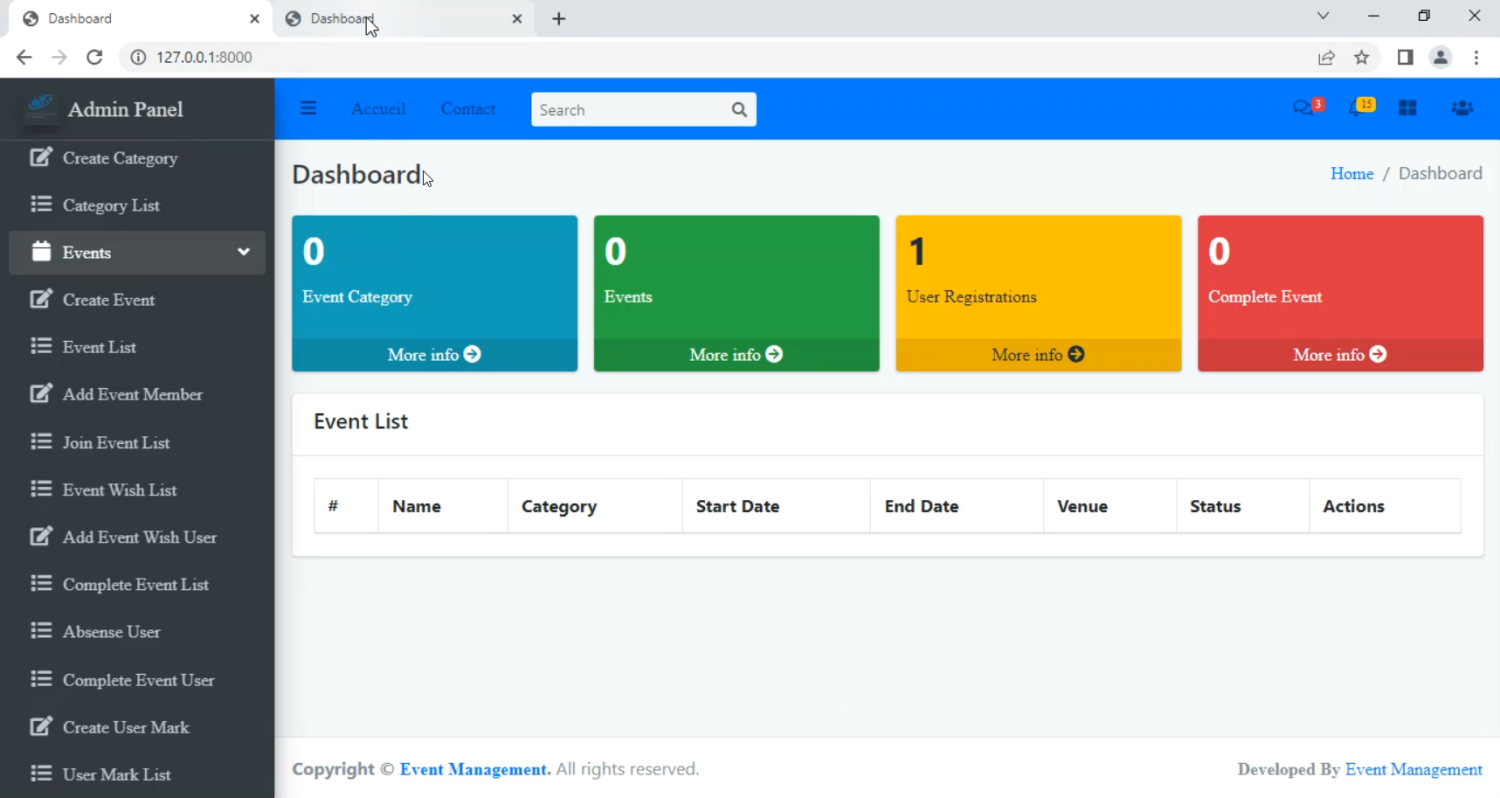Click the grid apps icon in navbar

point(1407,109)
